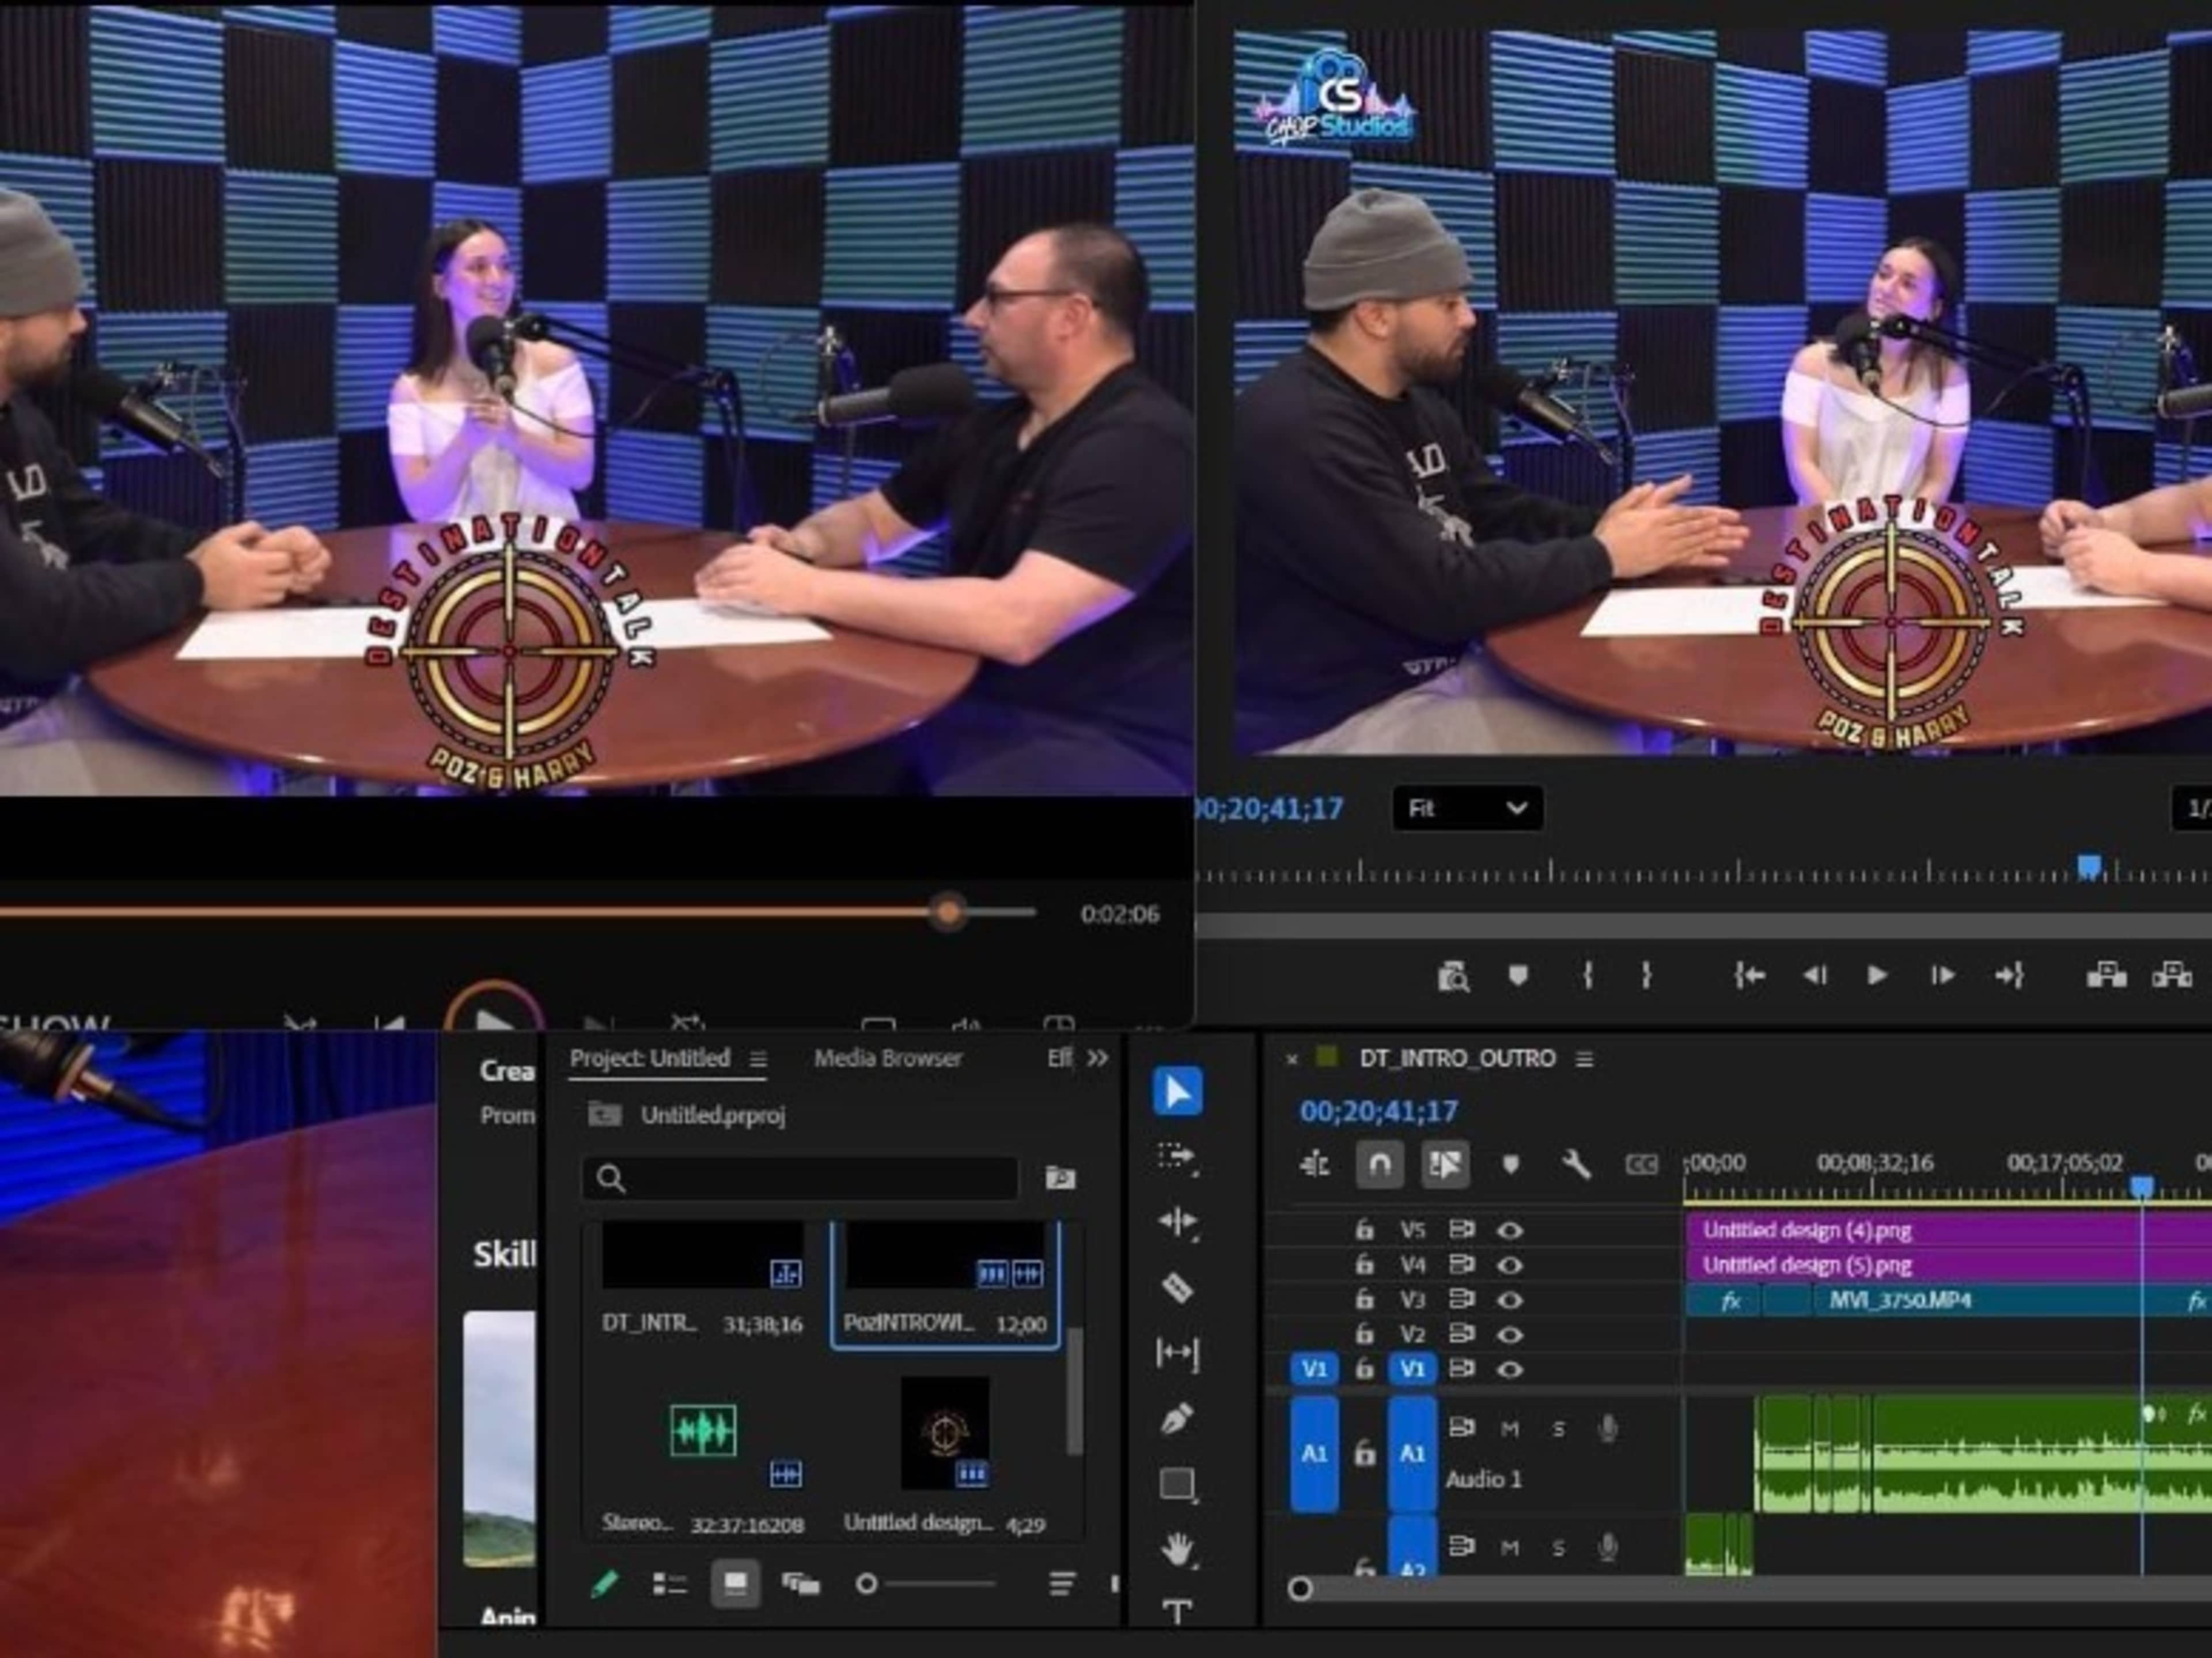The height and width of the screenshot is (1658, 2212).
Task: Step back one frame
Action: (1814, 975)
